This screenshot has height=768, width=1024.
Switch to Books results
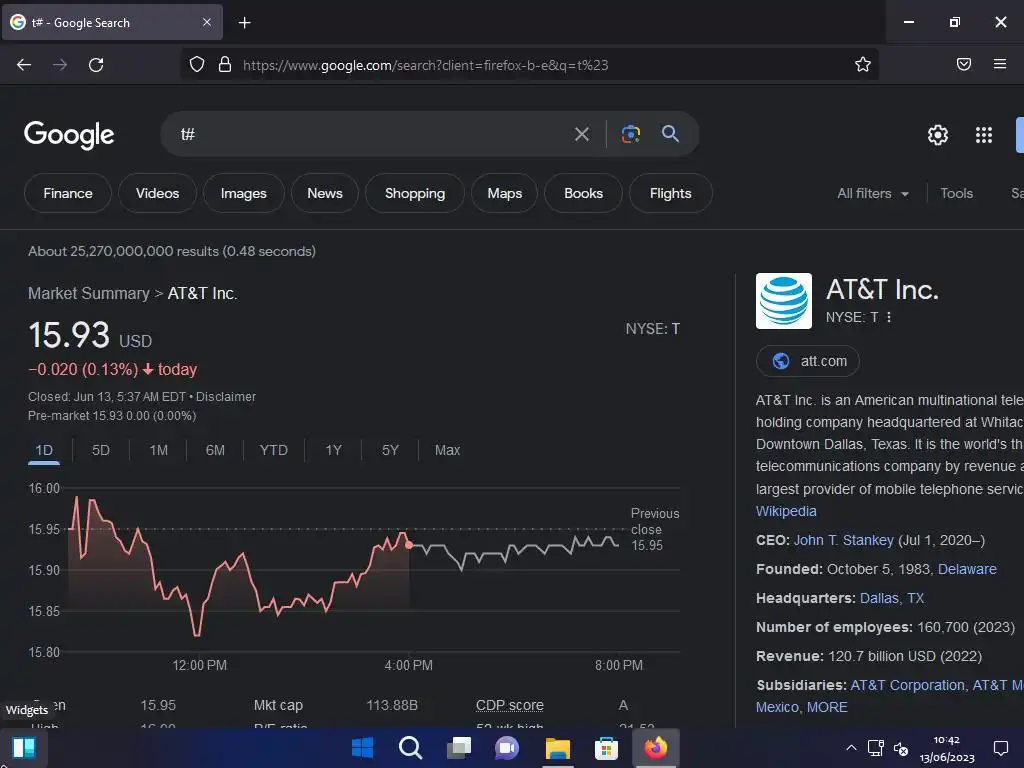coord(583,193)
